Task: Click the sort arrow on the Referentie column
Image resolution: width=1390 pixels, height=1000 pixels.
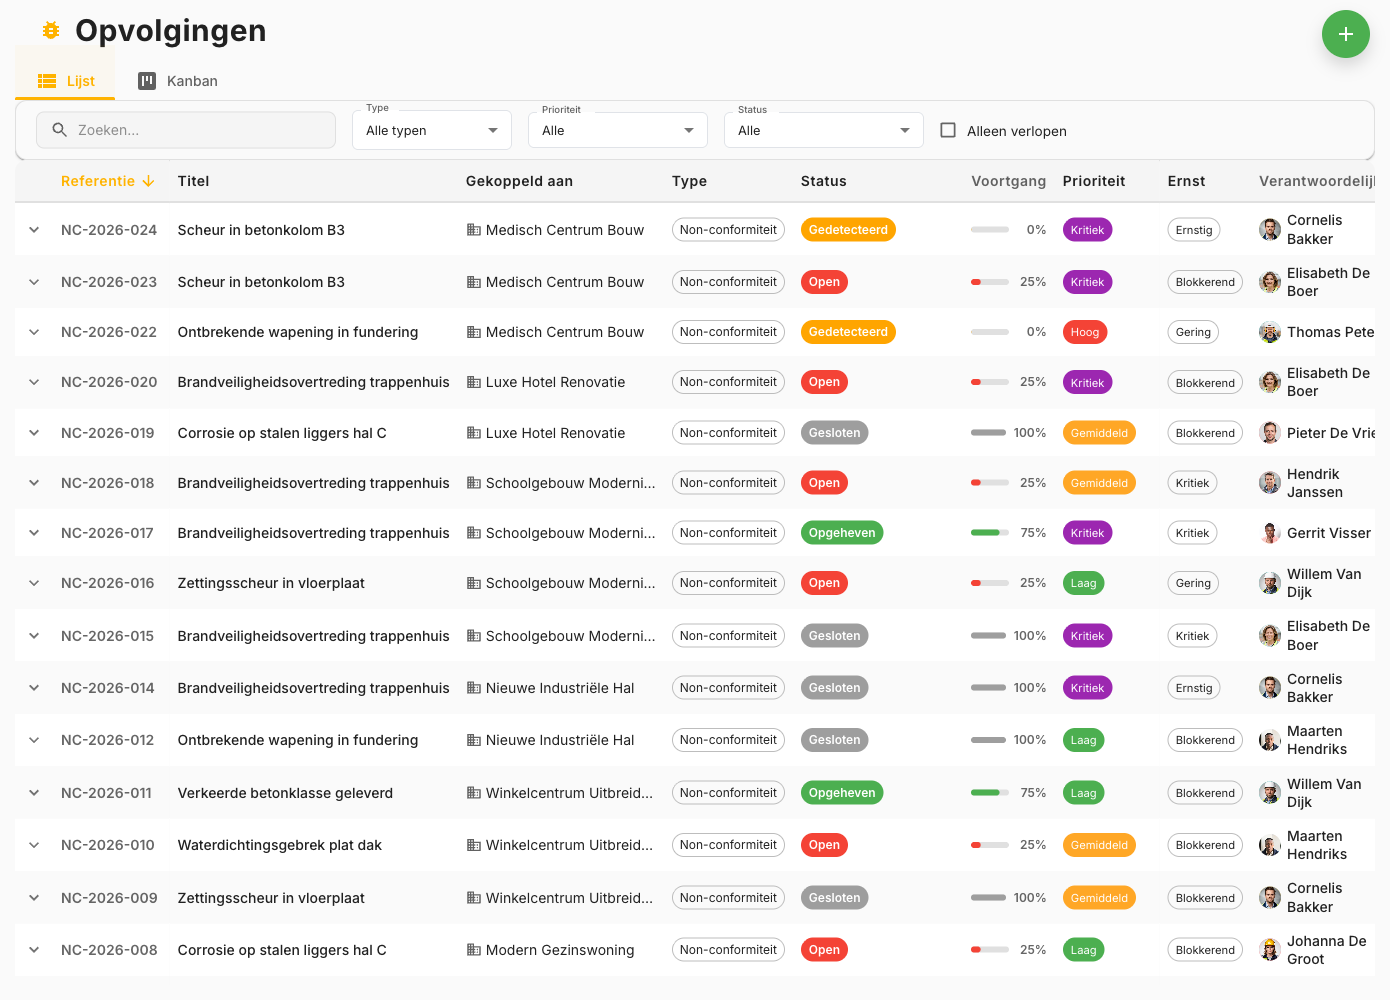Action: click(x=149, y=181)
